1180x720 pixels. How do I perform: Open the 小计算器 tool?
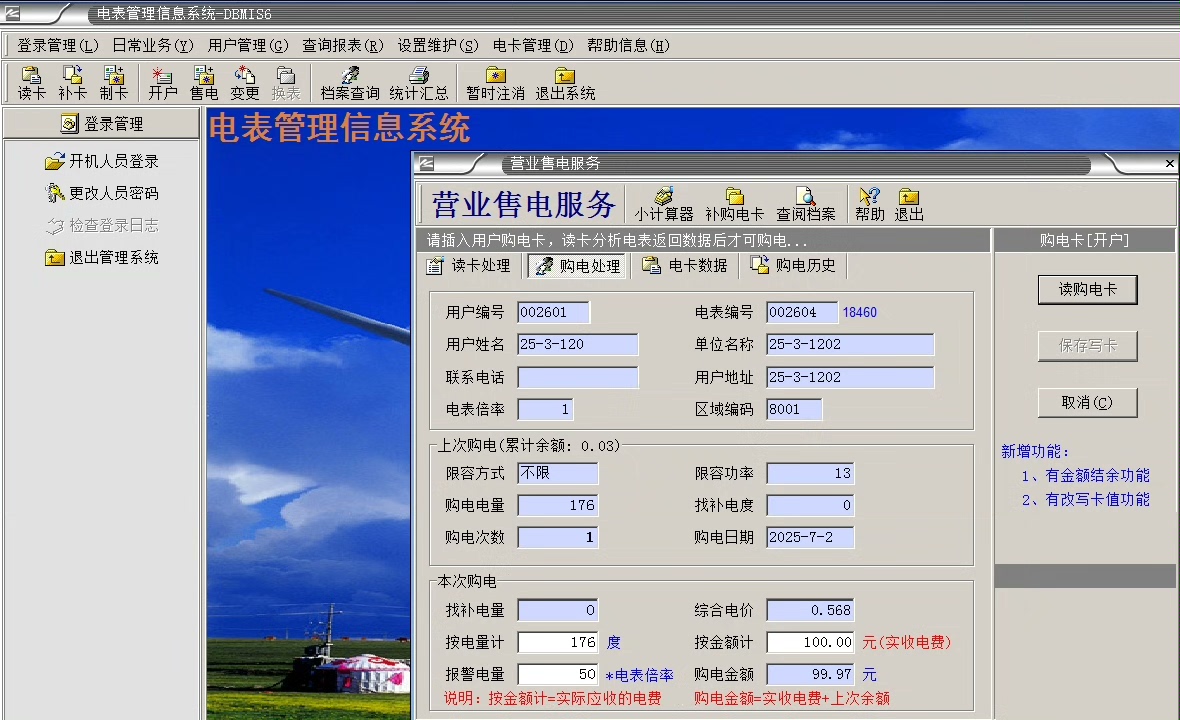click(663, 204)
